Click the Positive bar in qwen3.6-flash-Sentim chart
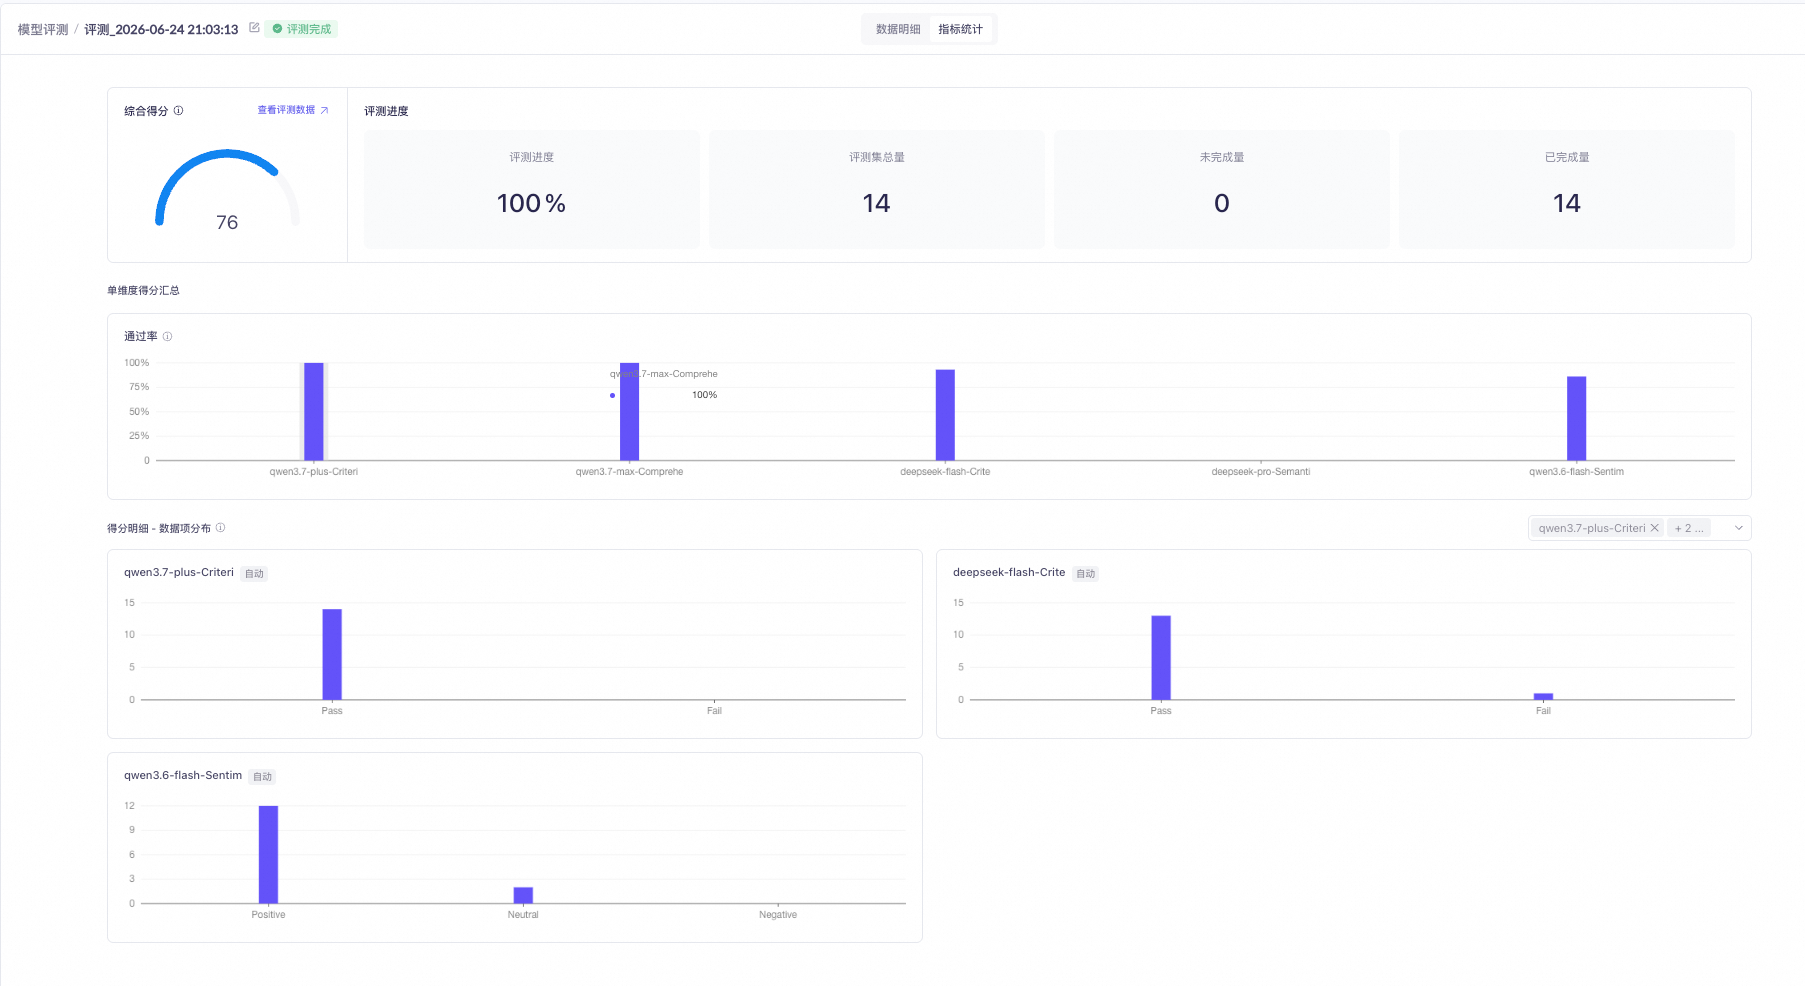Image resolution: width=1805 pixels, height=986 pixels. (268, 854)
